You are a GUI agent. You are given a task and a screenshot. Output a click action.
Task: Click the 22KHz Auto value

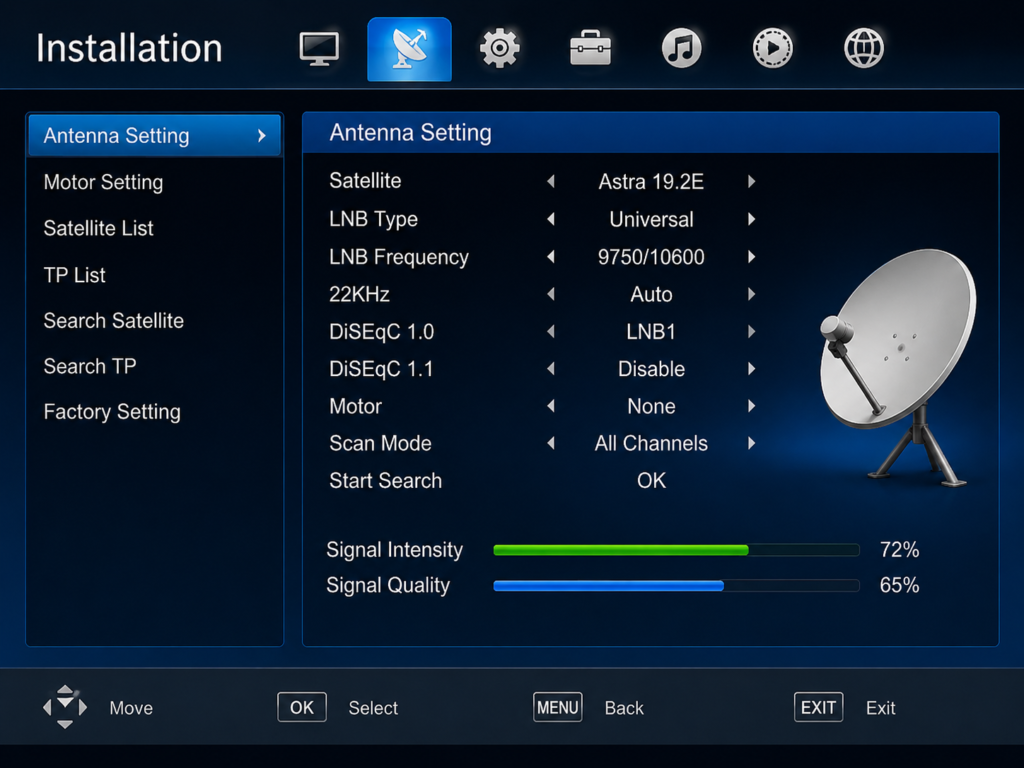(651, 295)
